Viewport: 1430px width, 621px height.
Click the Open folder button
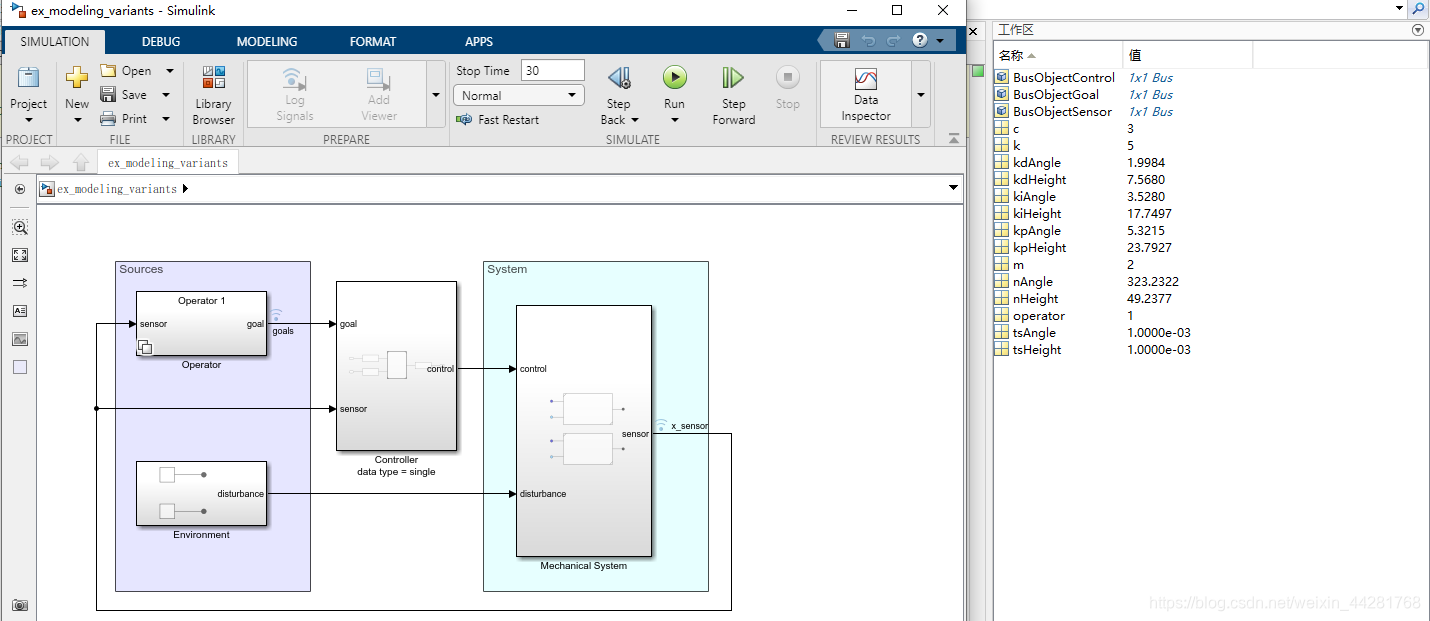(x=127, y=71)
